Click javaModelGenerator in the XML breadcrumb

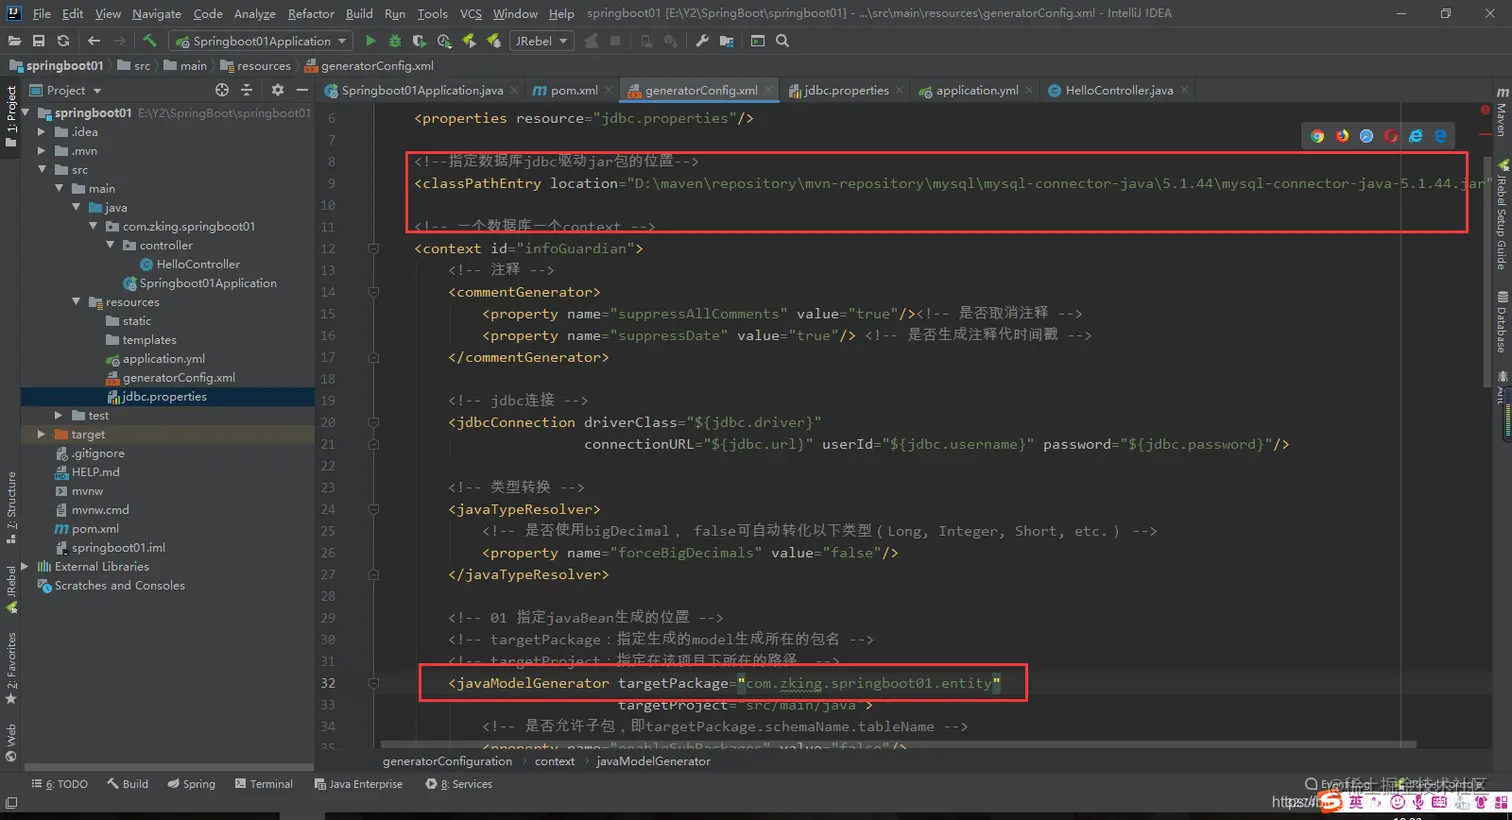click(x=653, y=762)
